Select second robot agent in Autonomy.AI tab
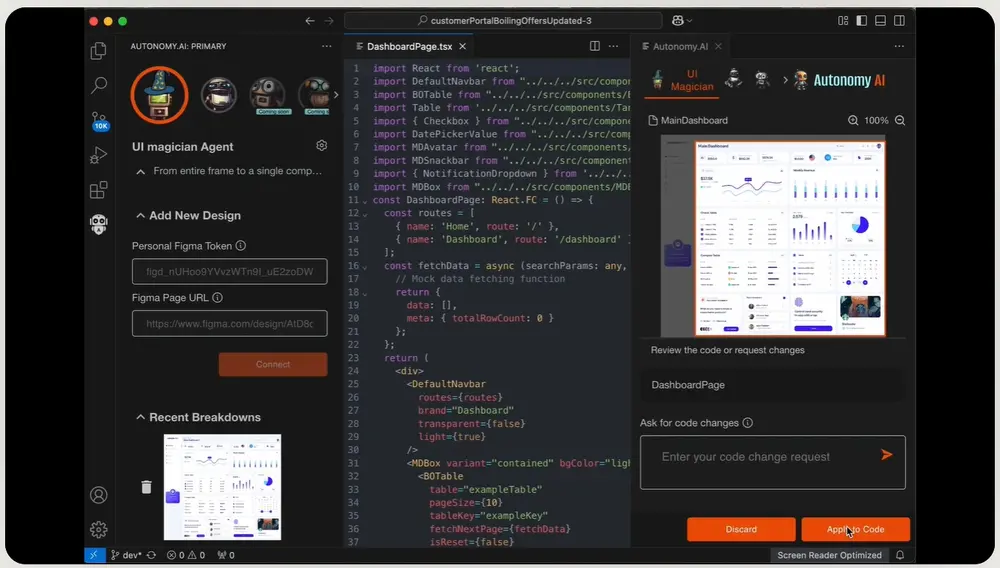The width and height of the screenshot is (1000, 568). (734, 79)
